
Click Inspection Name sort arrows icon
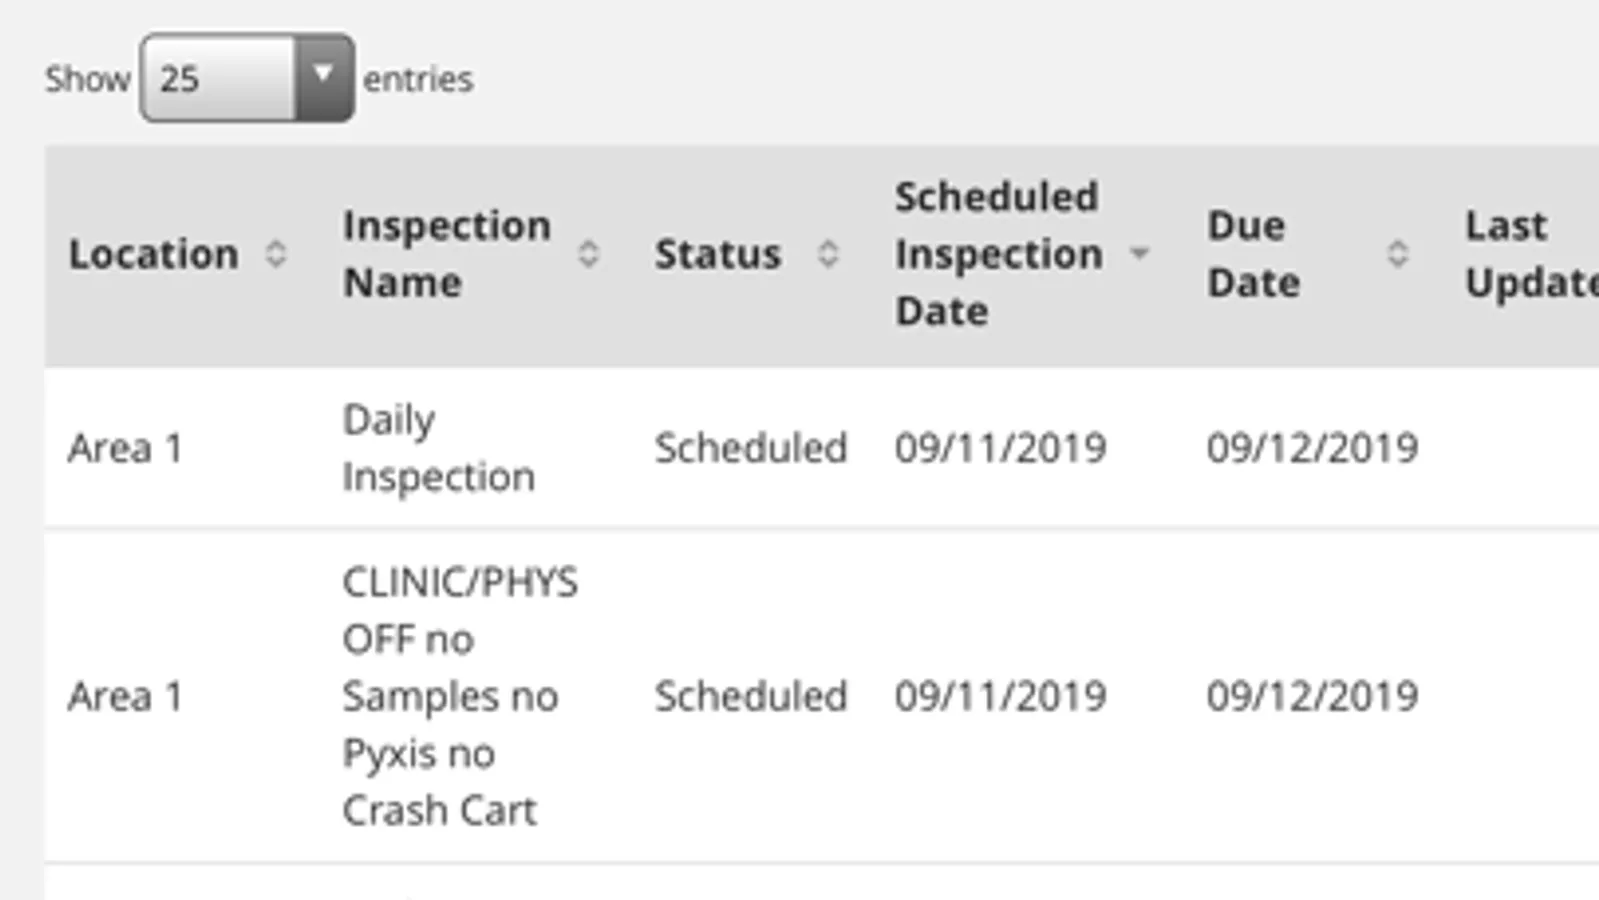pos(589,254)
